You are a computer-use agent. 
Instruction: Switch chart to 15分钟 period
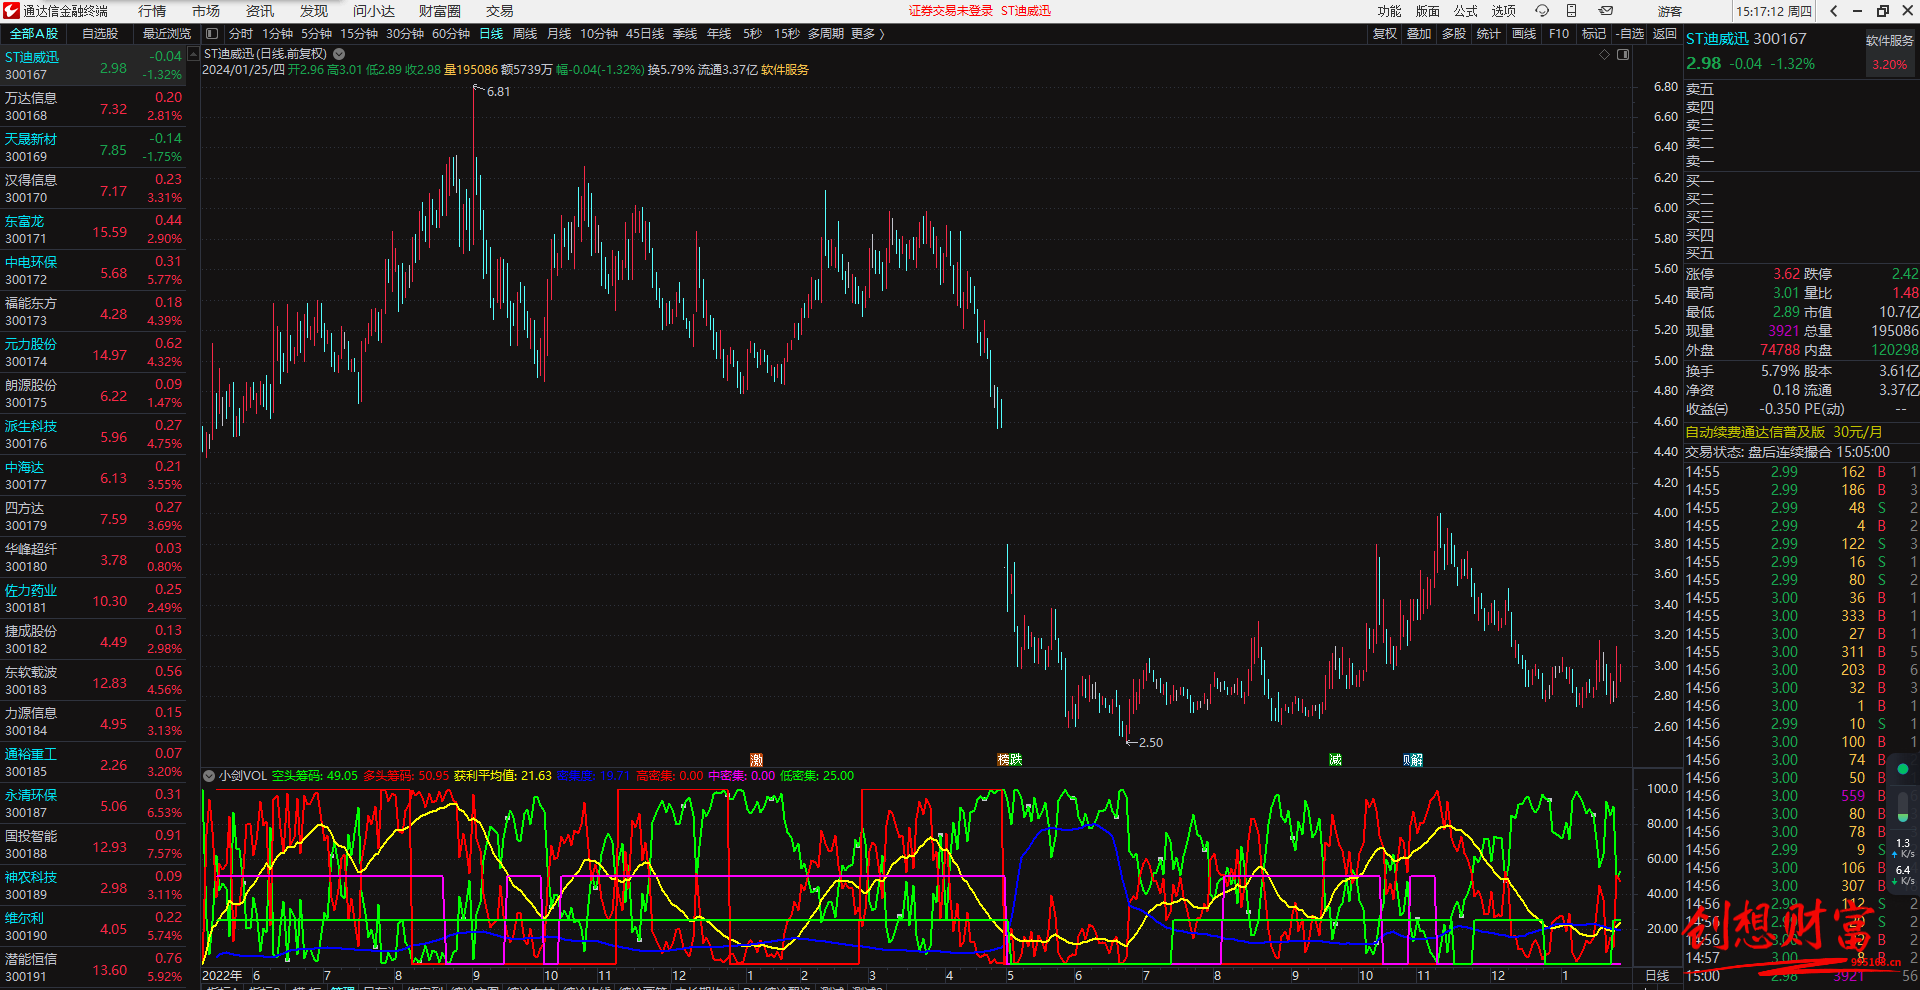pos(359,34)
